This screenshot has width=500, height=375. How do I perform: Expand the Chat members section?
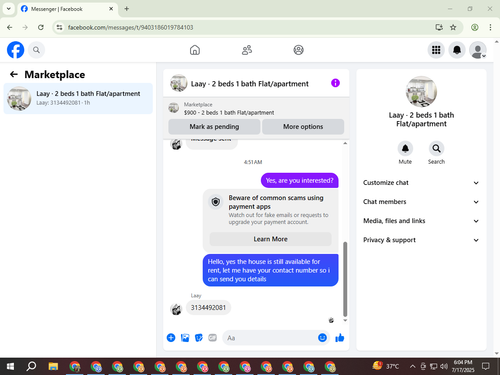421,202
